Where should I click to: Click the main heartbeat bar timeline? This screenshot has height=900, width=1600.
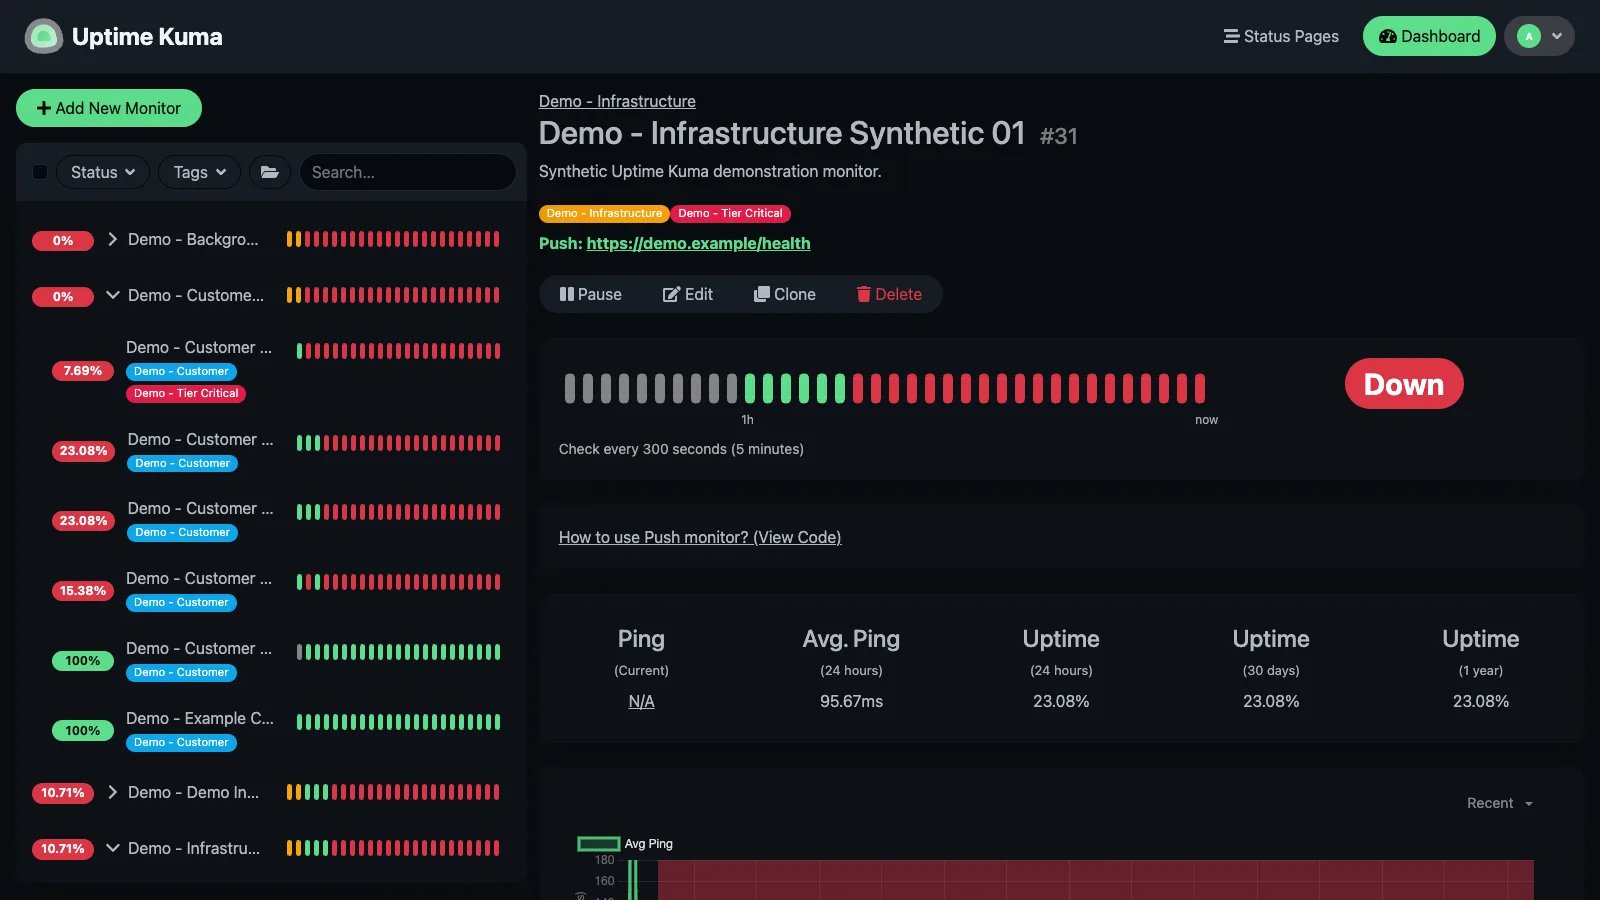click(885, 388)
